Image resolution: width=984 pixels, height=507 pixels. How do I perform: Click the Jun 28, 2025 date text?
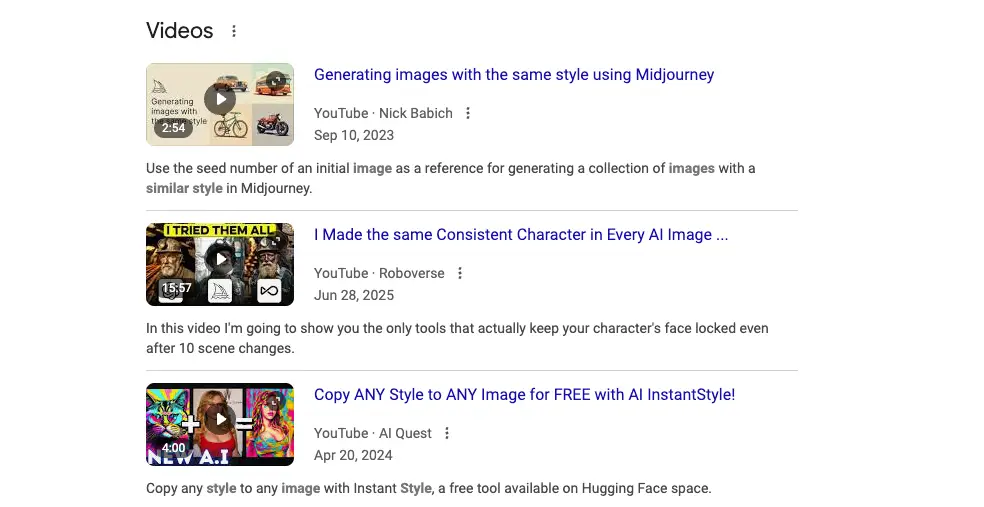click(x=354, y=295)
